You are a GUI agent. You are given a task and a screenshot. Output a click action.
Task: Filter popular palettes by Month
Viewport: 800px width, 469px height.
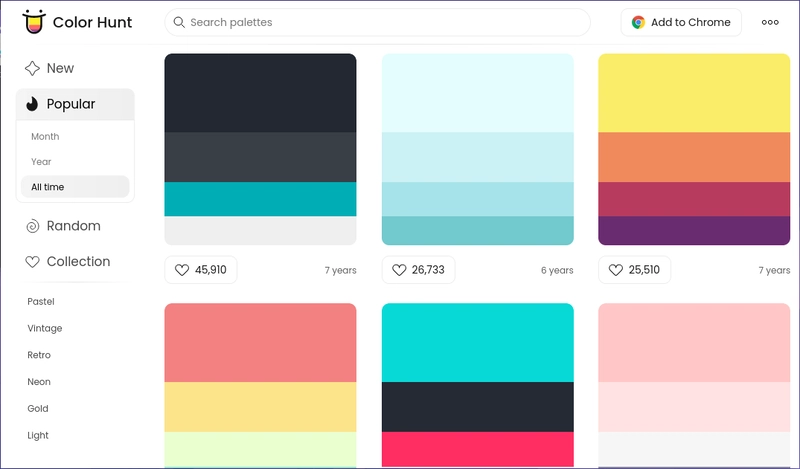(45, 137)
